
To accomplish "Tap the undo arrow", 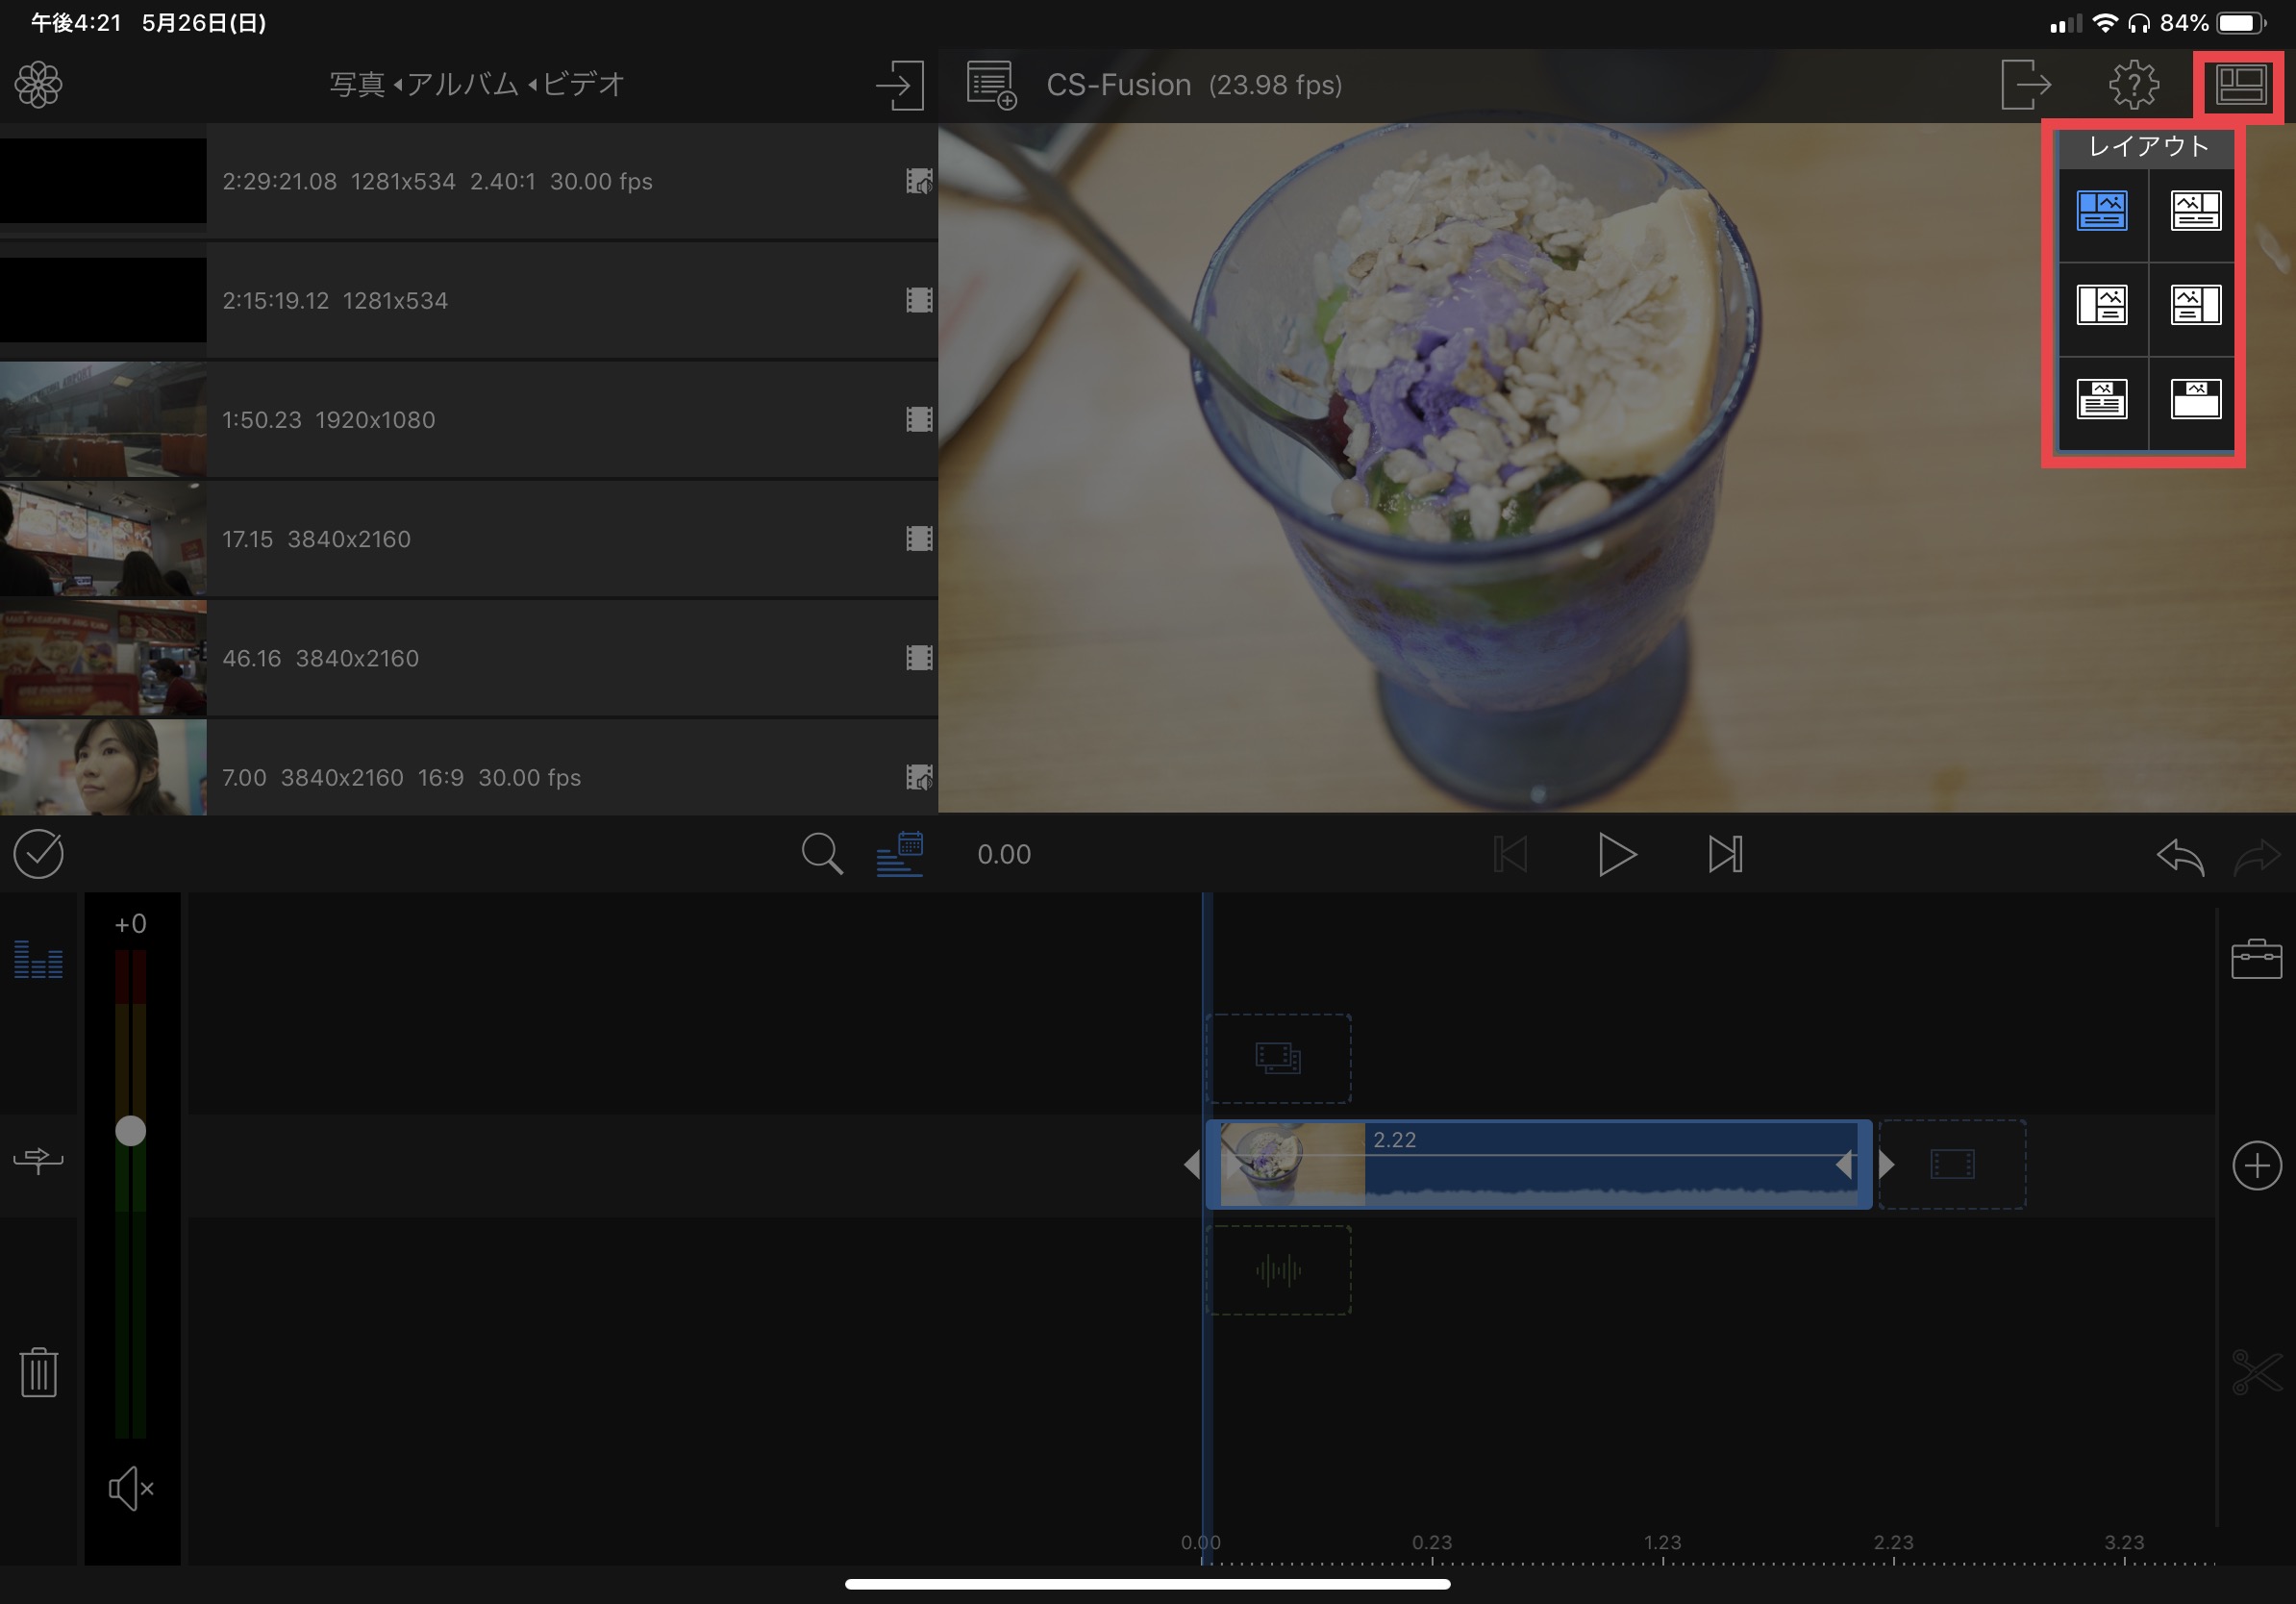I will 2180,856.
